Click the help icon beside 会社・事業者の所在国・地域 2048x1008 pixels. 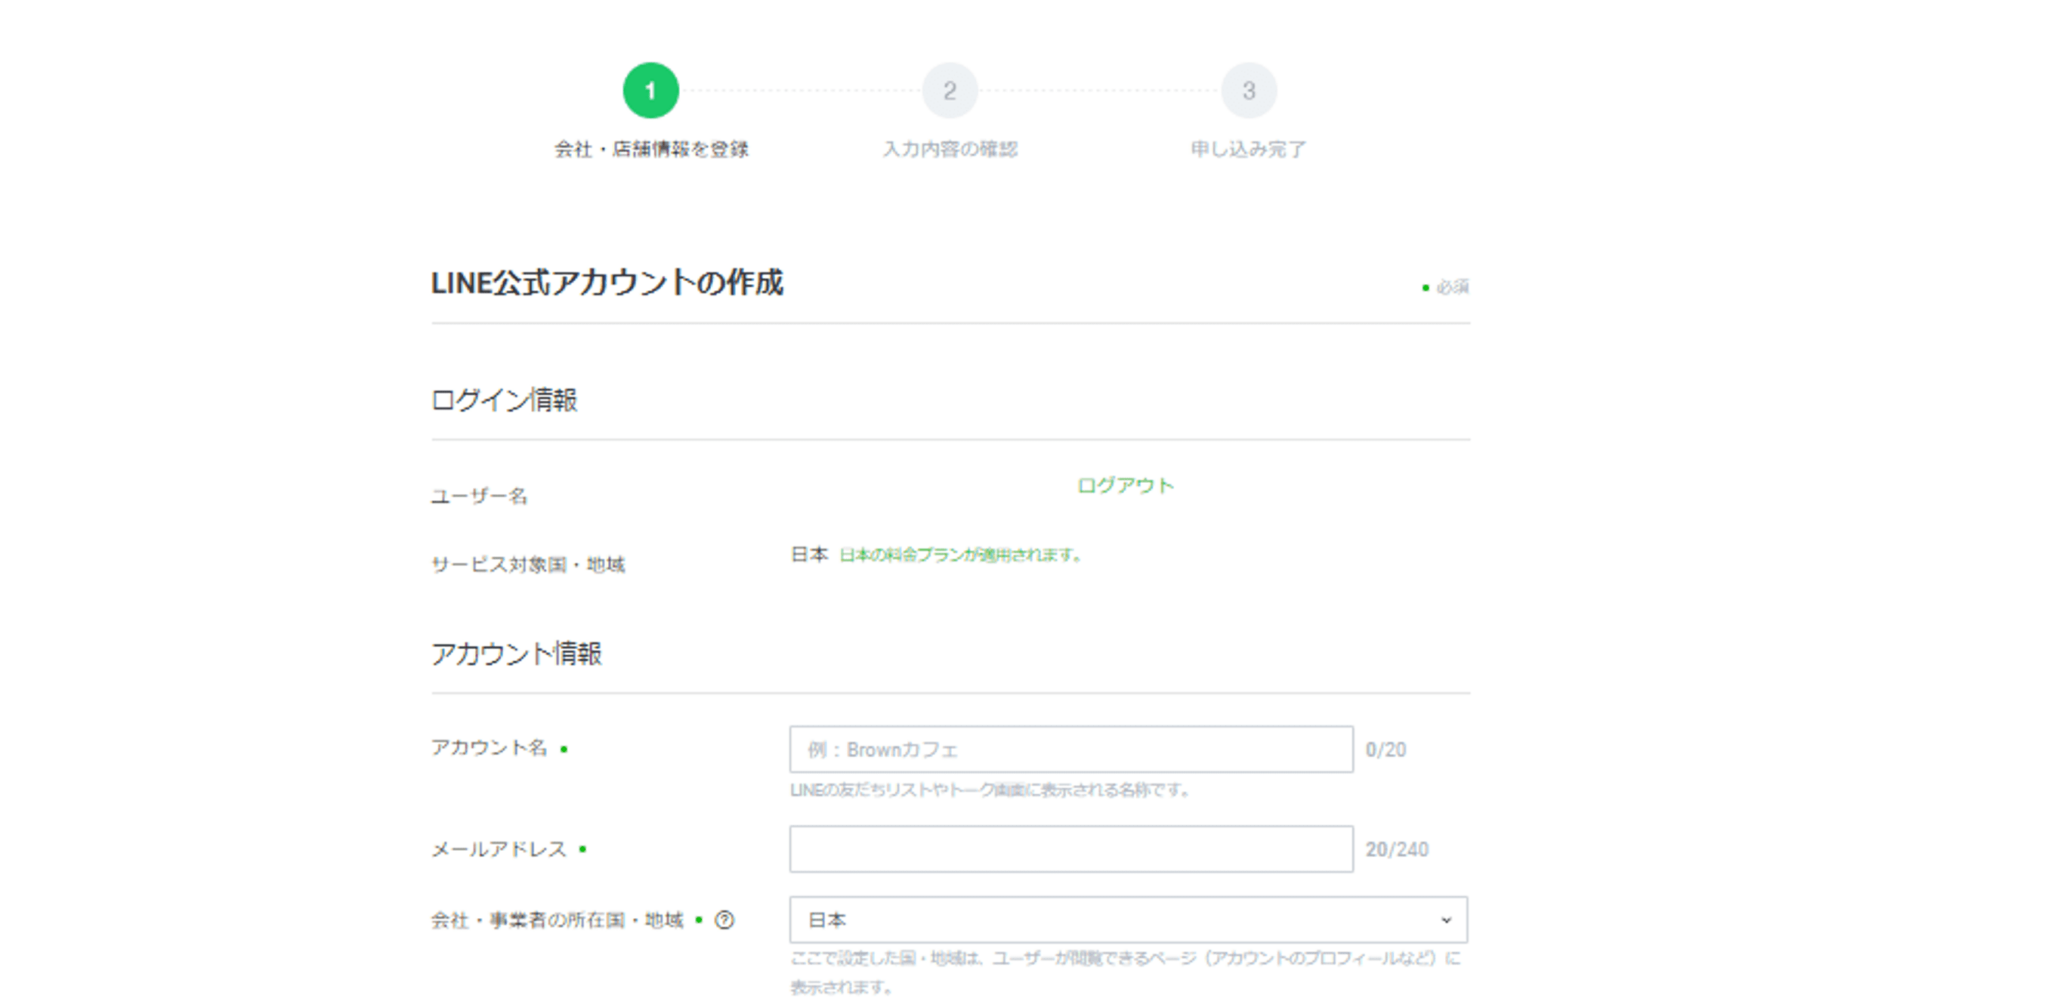click(x=727, y=921)
